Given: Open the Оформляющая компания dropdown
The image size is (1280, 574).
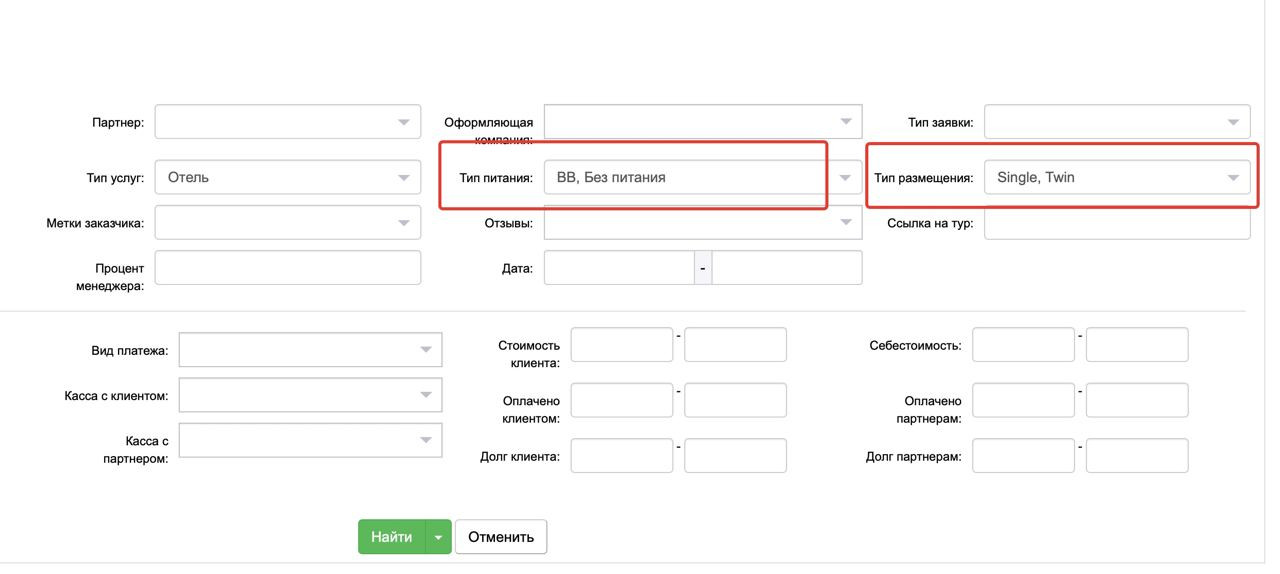Looking at the screenshot, I should click(x=702, y=122).
